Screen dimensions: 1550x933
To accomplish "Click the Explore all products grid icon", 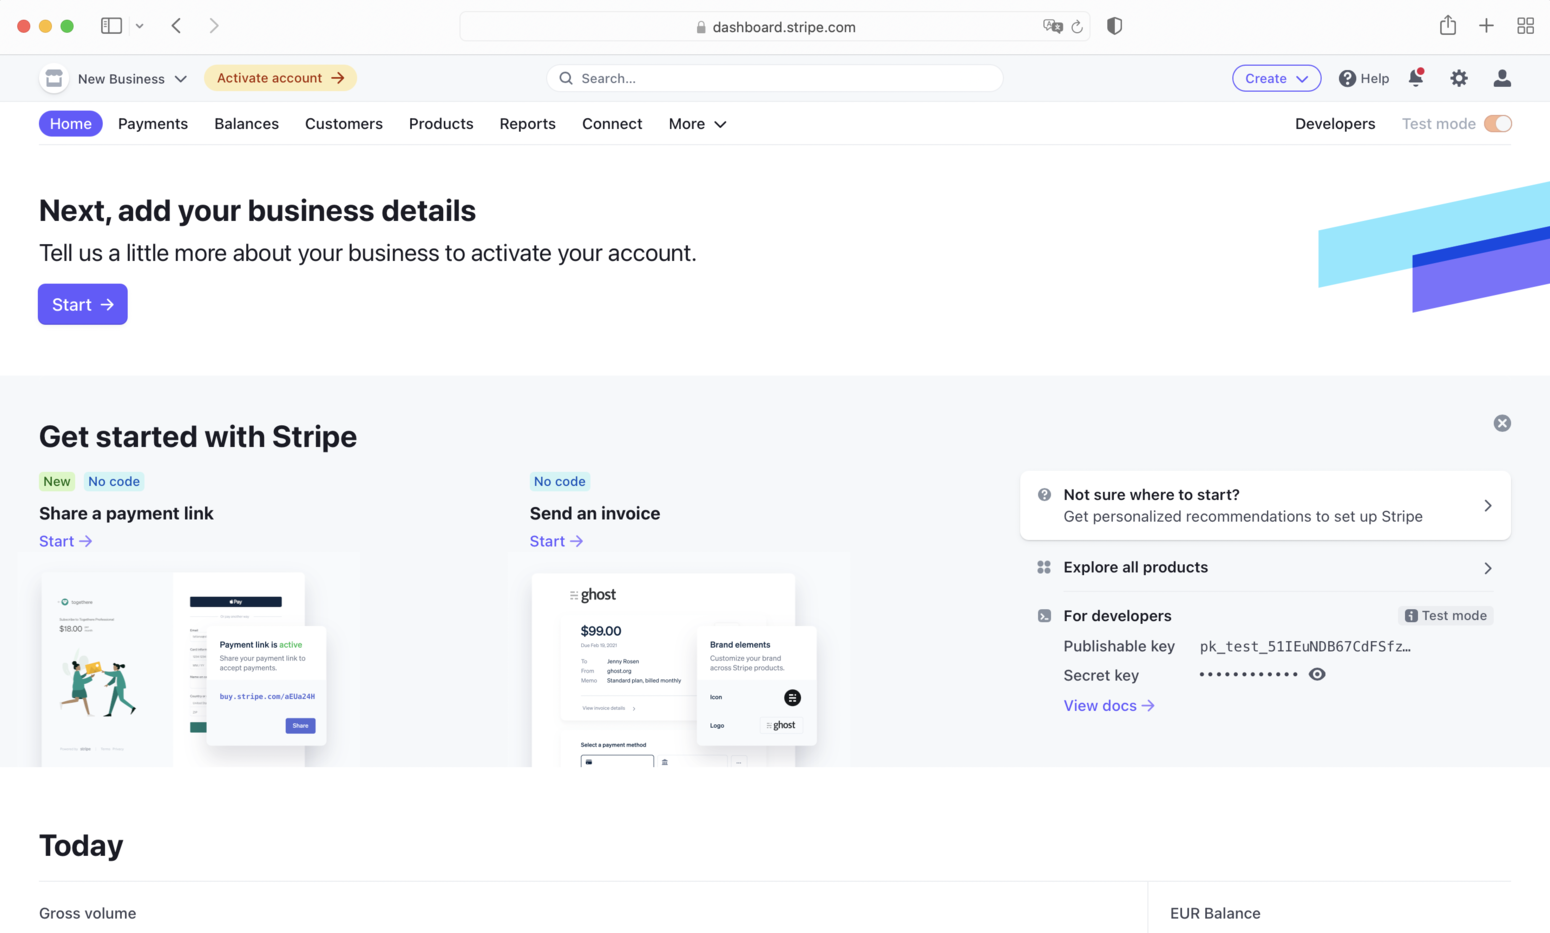I will click(x=1044, y=567).
